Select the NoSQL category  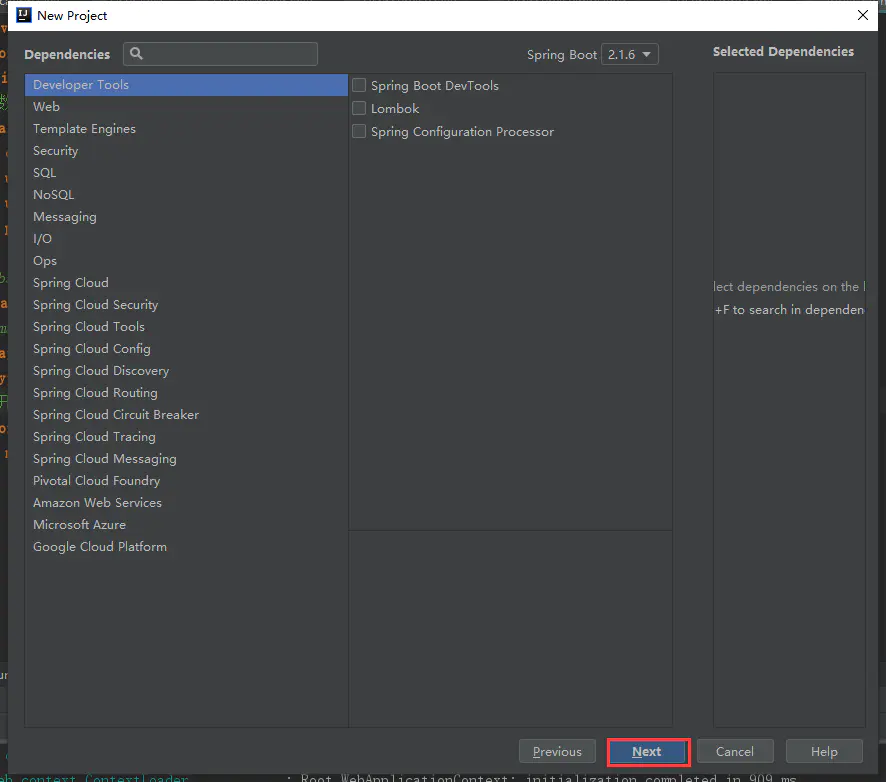pos(186,195)
